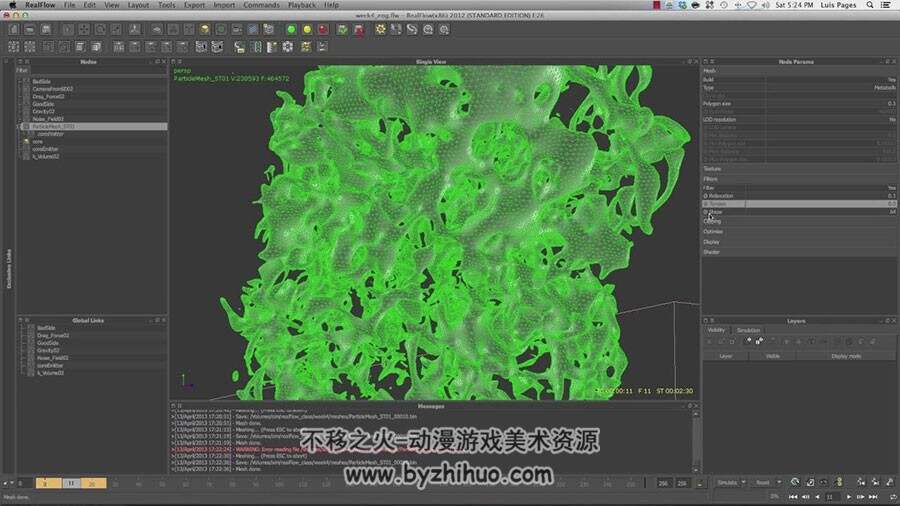Select the highlighted Tension parameter row

799,204
